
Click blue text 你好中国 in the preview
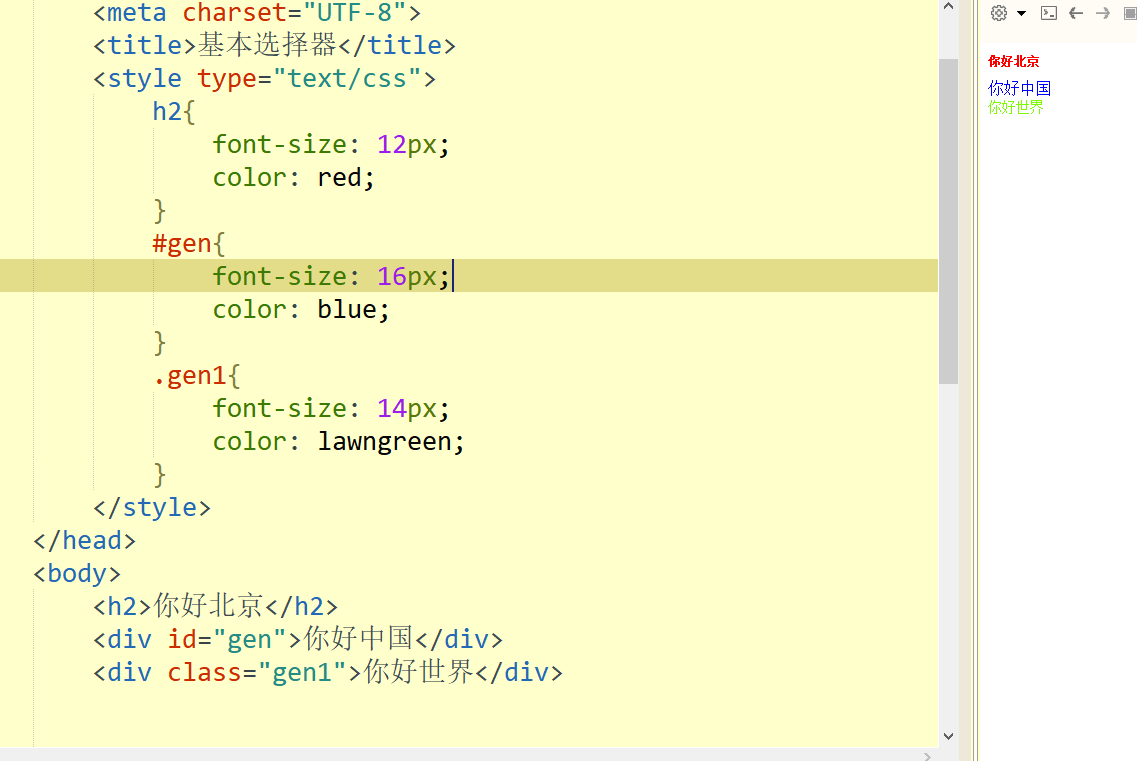[x=1019, y=89]
